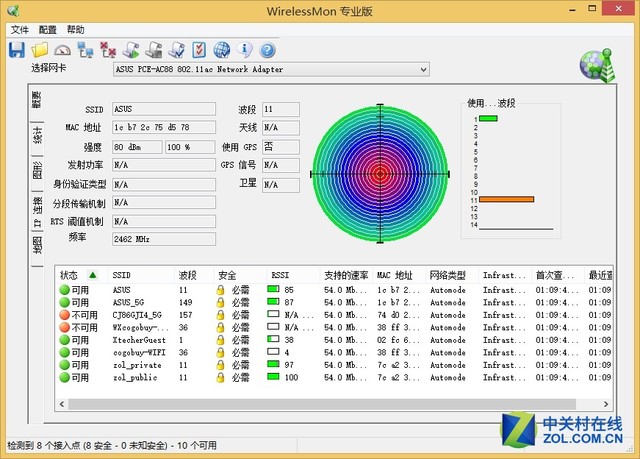This screenshot has height=459, width=640.
Task: Click the 强度 field showing 80 dBm
Action: pos(137,147)
